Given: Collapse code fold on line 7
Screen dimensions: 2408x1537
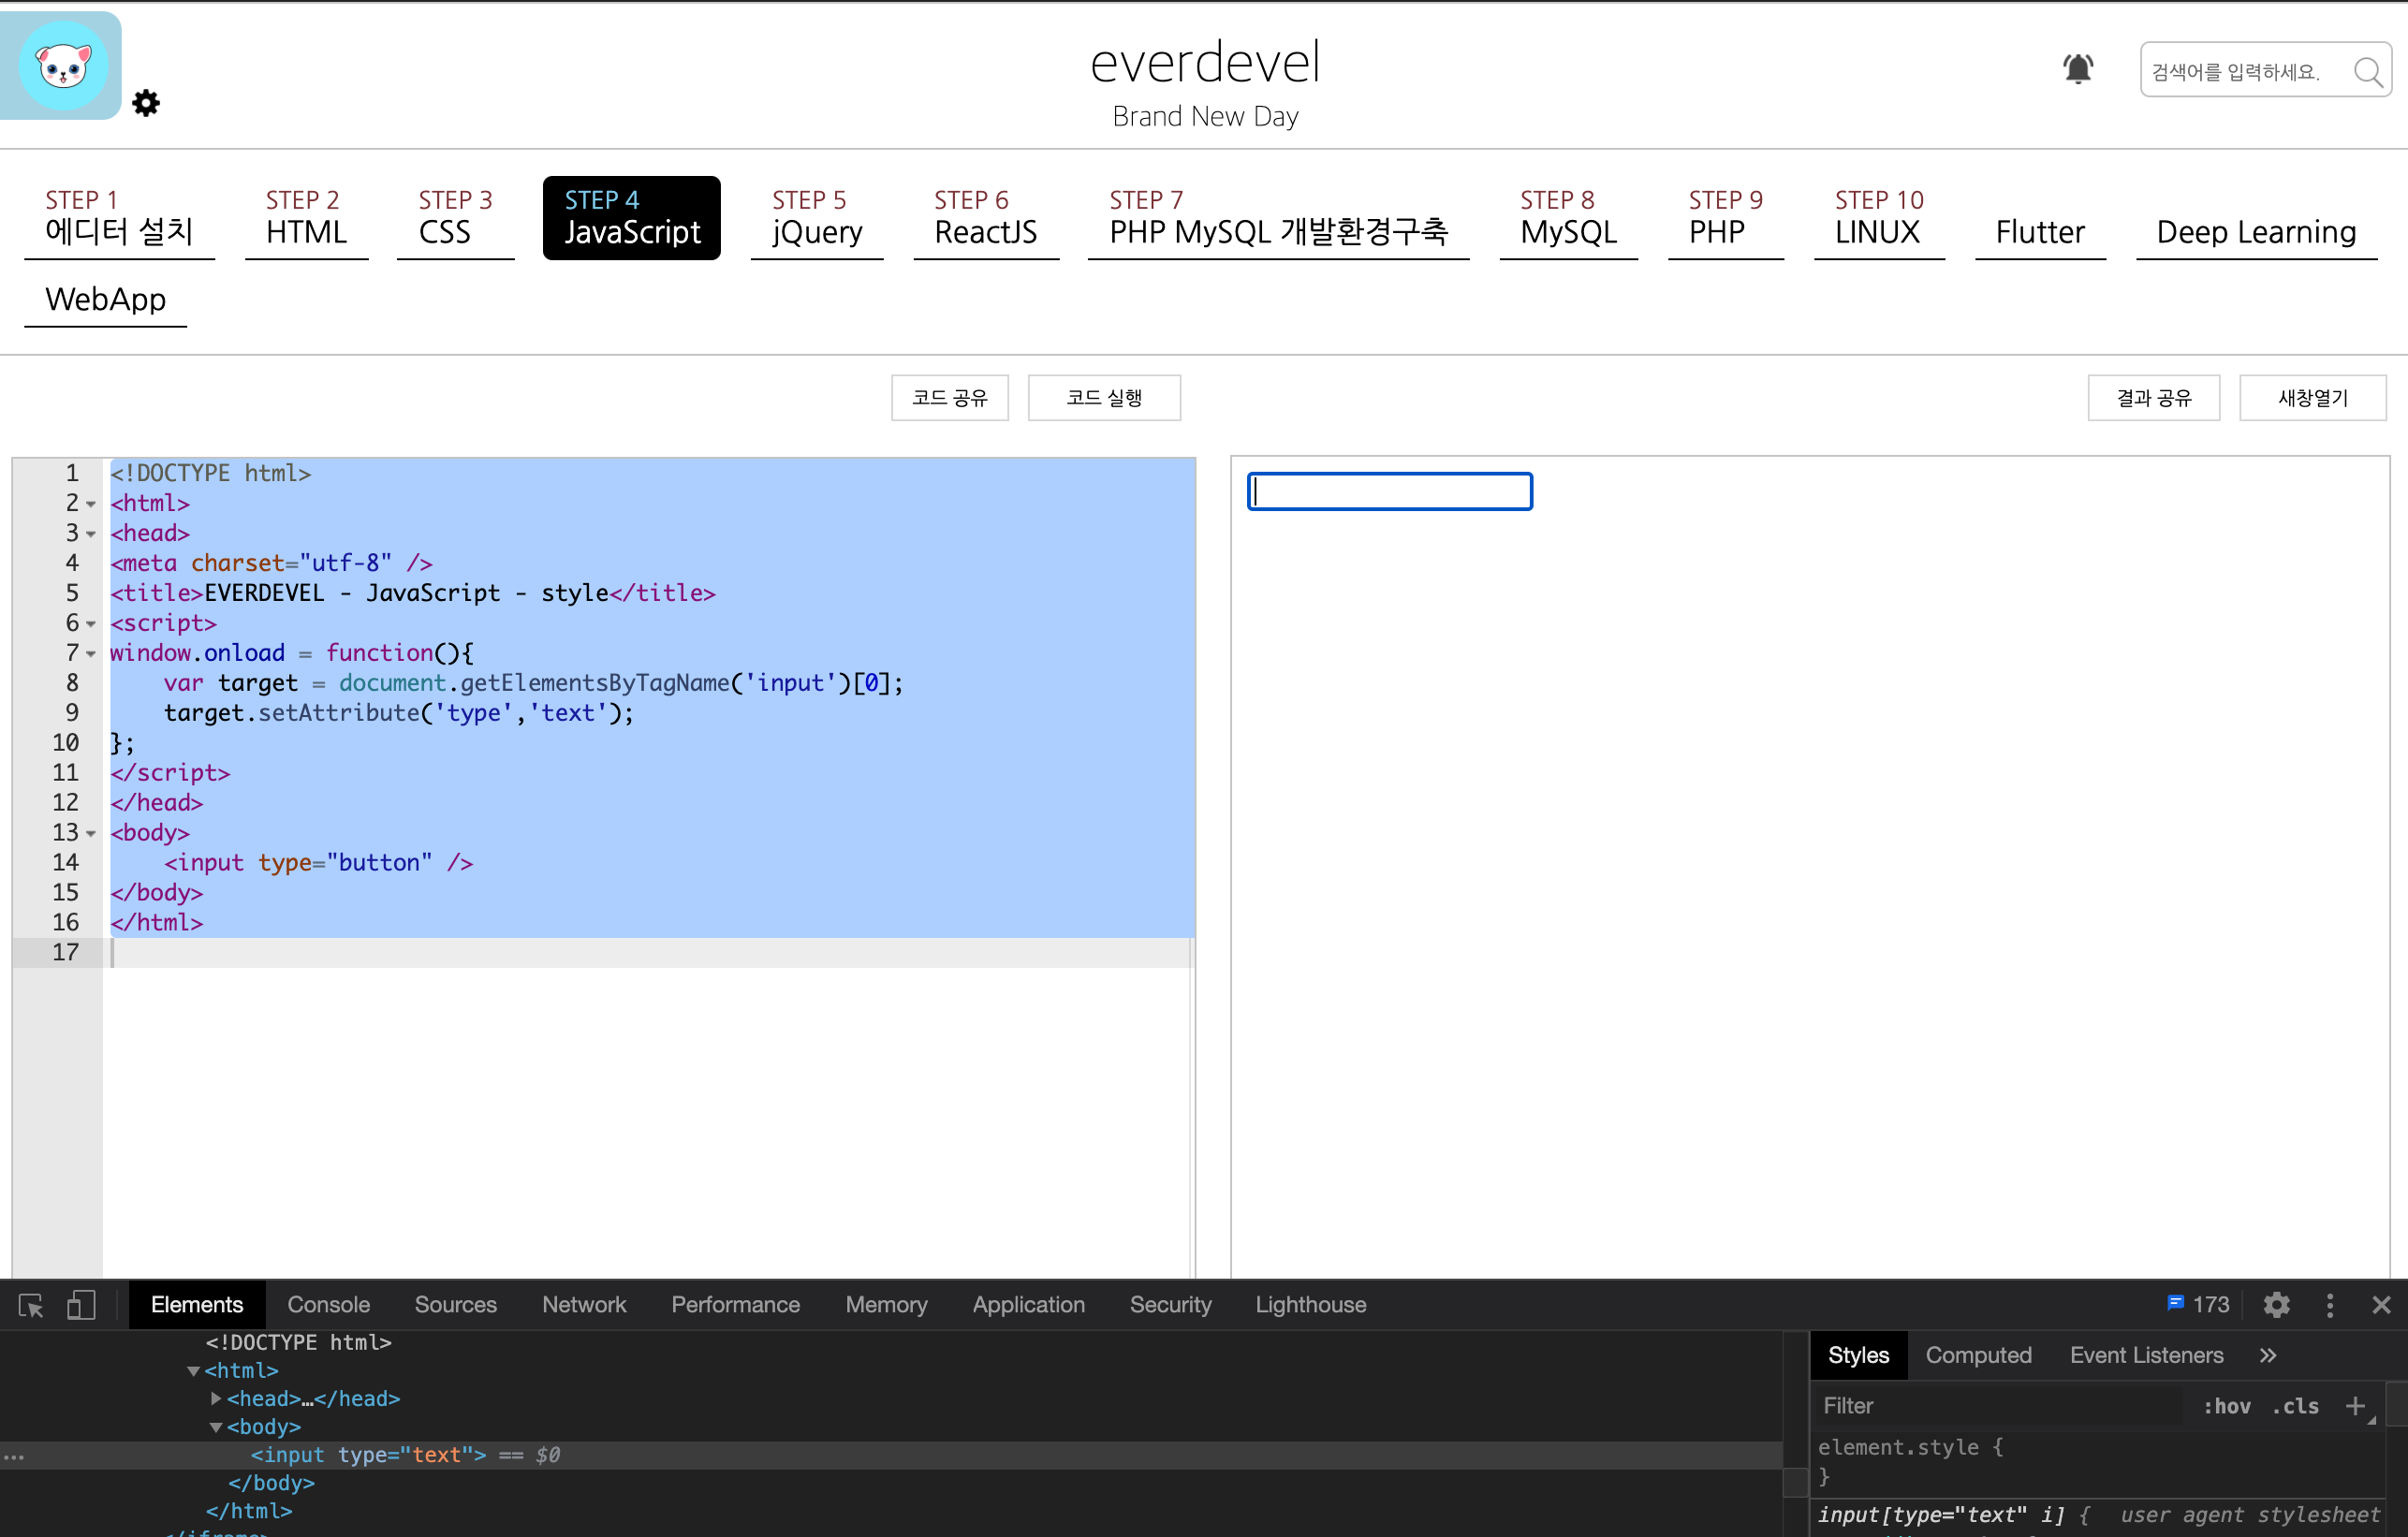Looking at the screenshot, I should click(91, 654).
